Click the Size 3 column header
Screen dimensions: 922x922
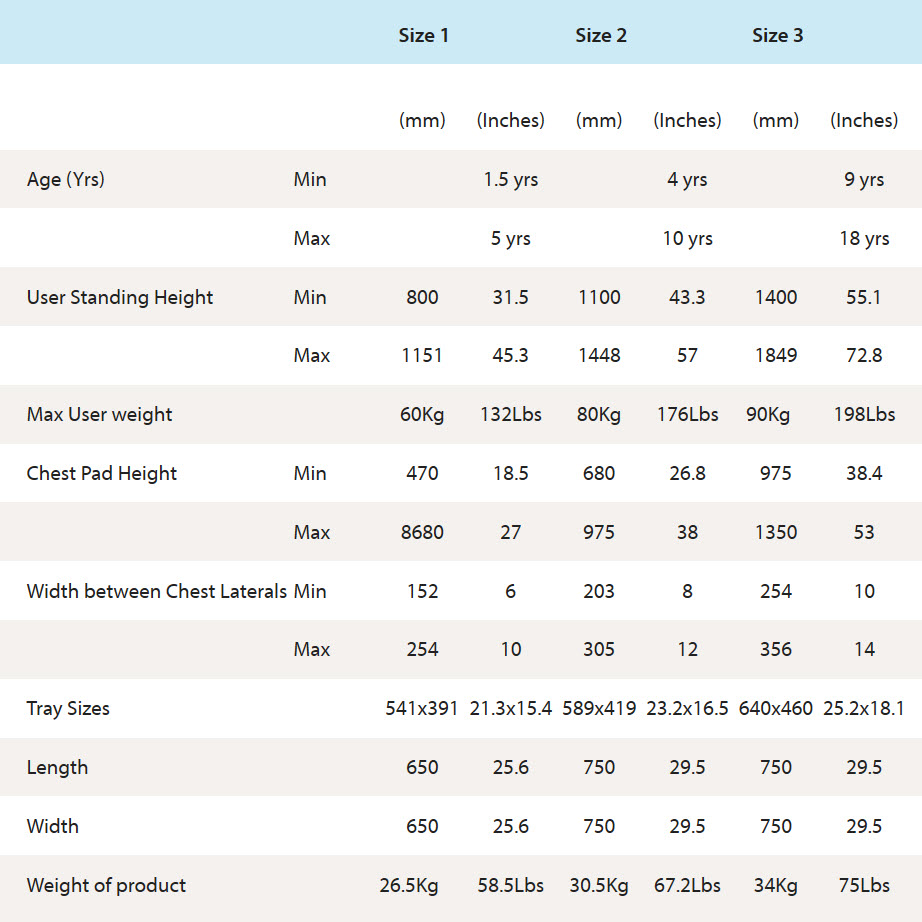[777, 35]
